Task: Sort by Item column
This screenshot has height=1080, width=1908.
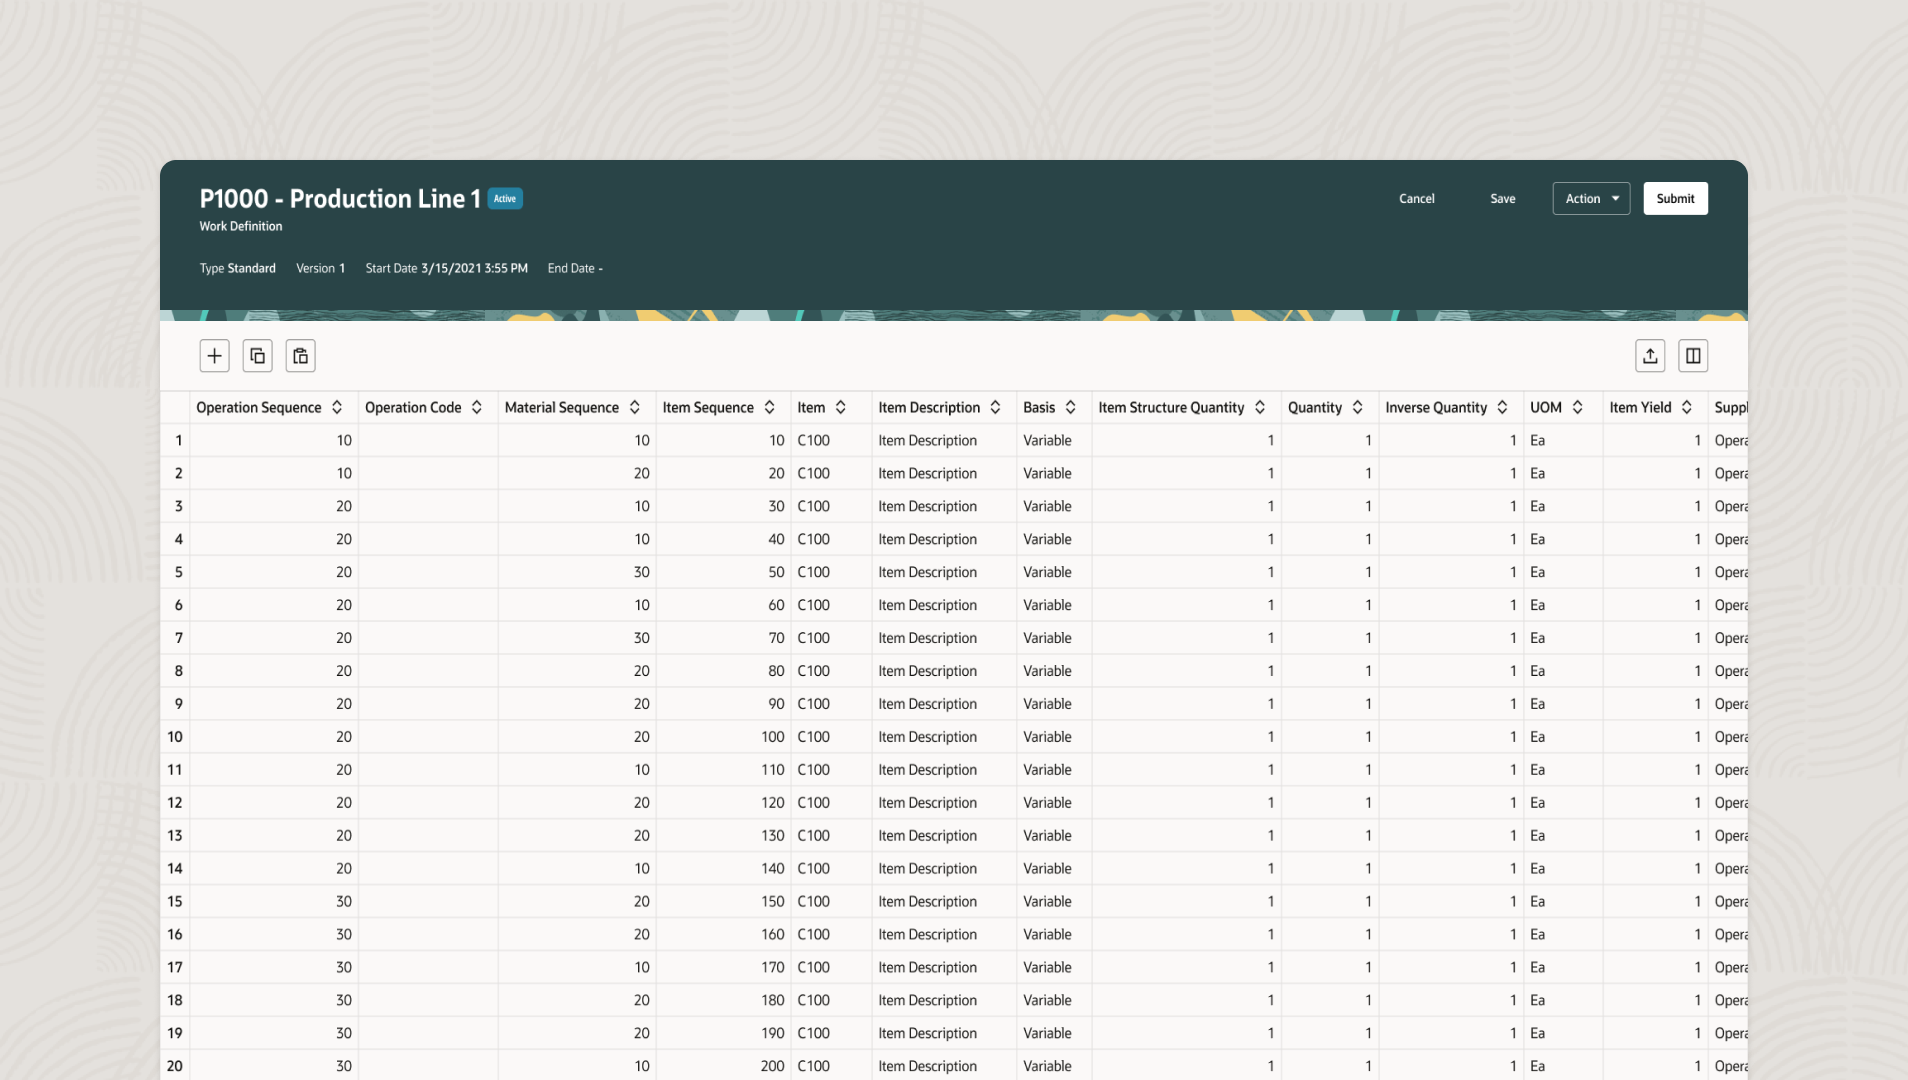Action: coord(841,408)
